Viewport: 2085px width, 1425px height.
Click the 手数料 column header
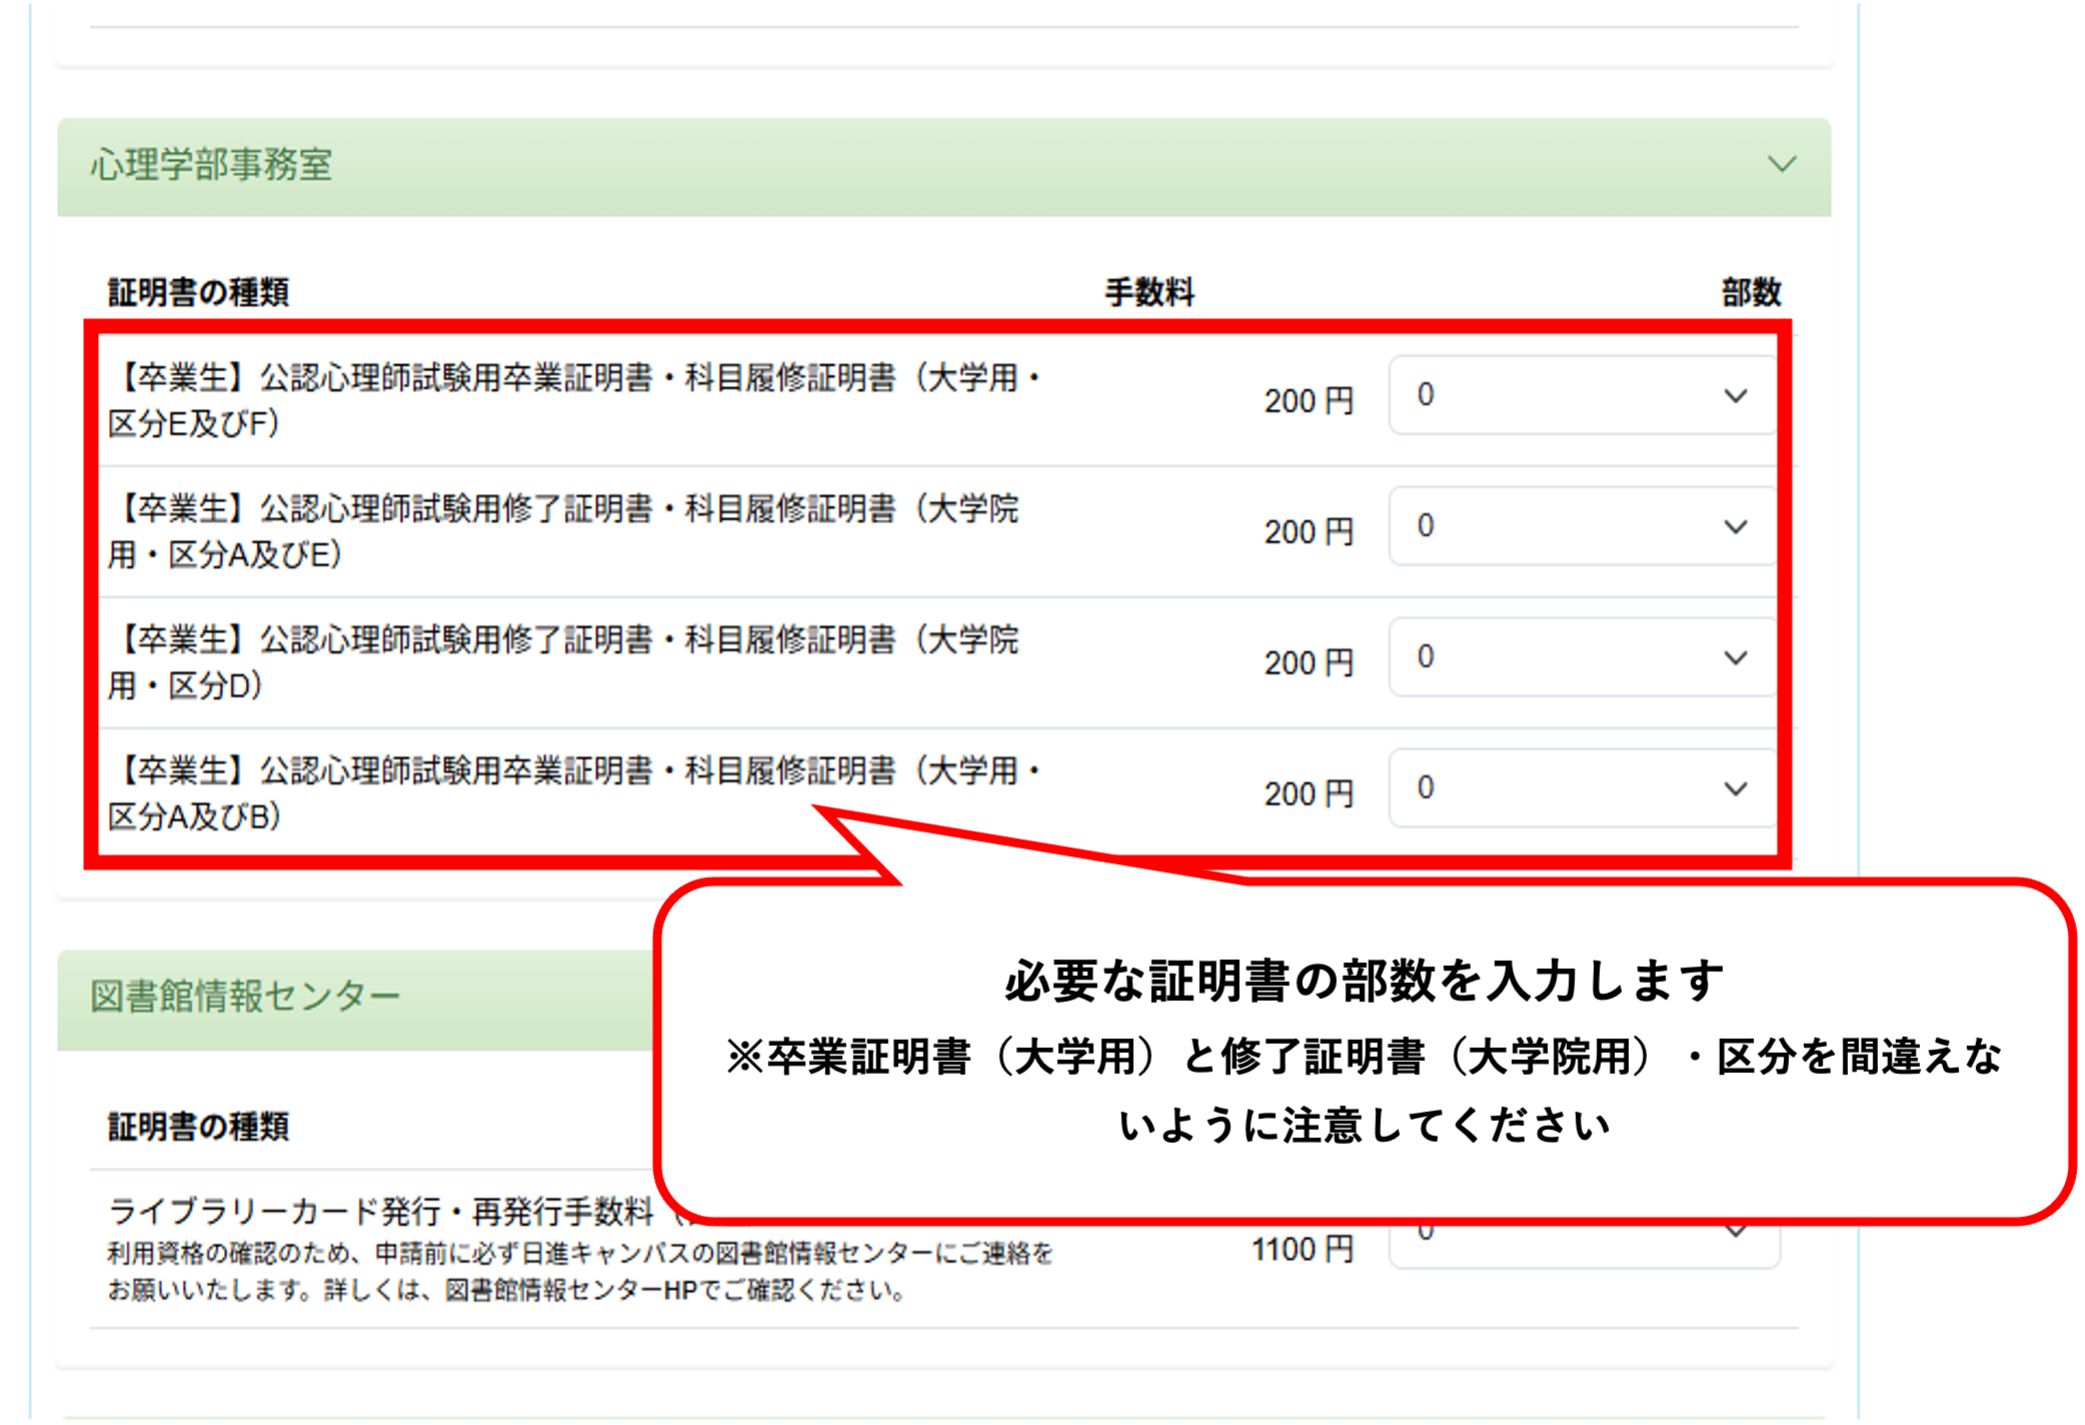tap(1149, 293)
